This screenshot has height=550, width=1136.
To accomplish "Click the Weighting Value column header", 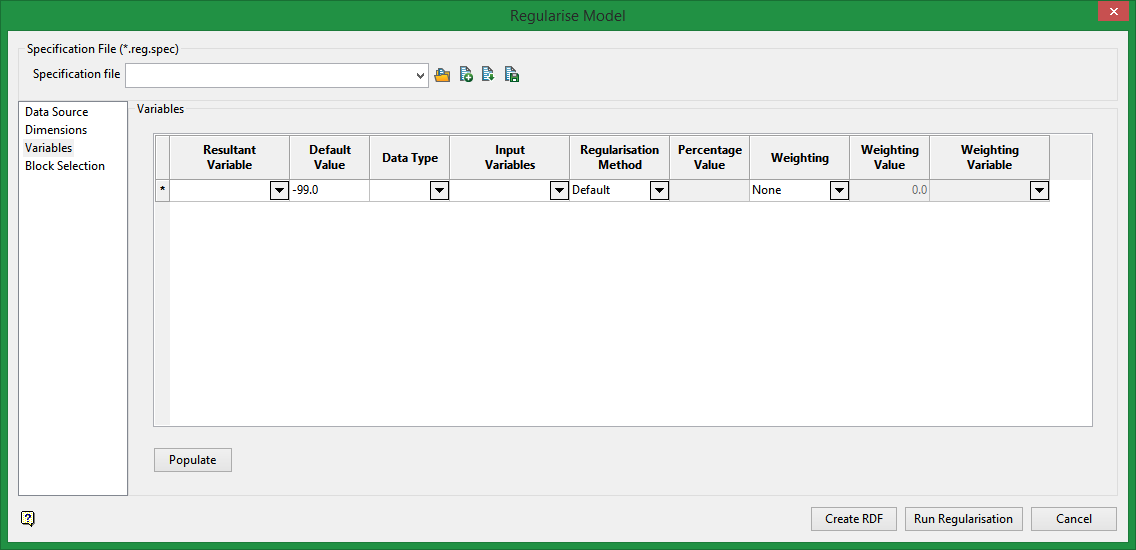I will [890, 157].
